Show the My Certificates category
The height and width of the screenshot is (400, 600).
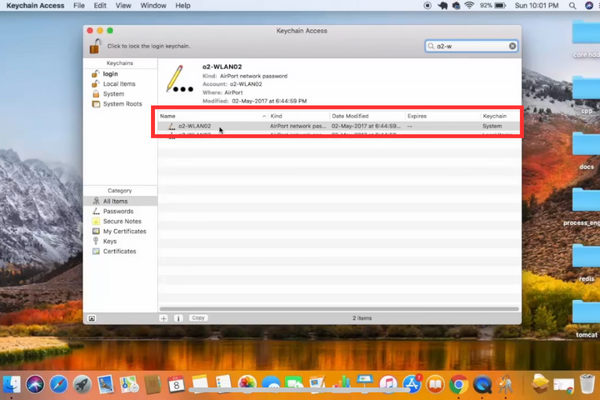coord(124,231)
